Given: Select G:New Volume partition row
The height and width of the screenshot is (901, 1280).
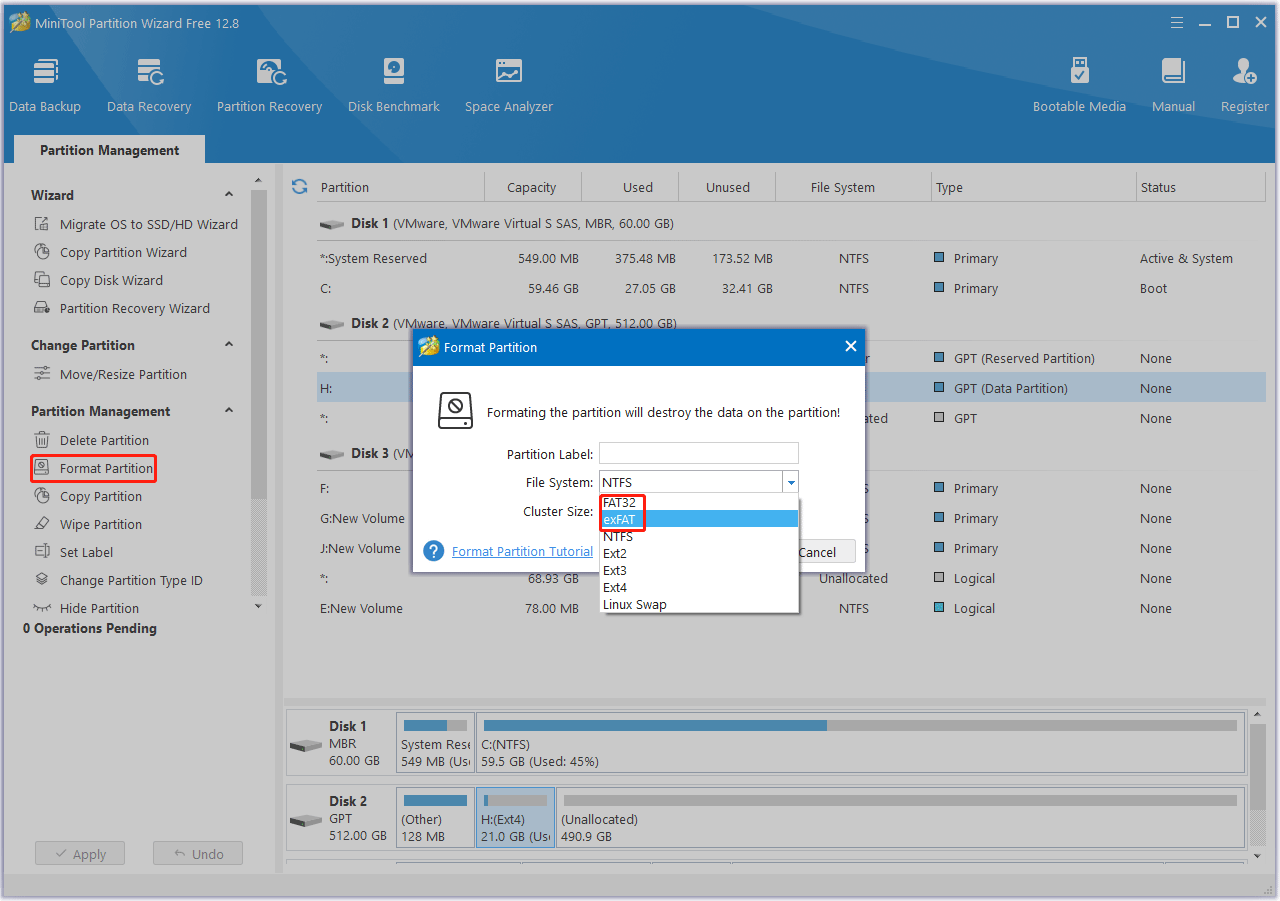Looking at the screenshot, I should point(791,518).
